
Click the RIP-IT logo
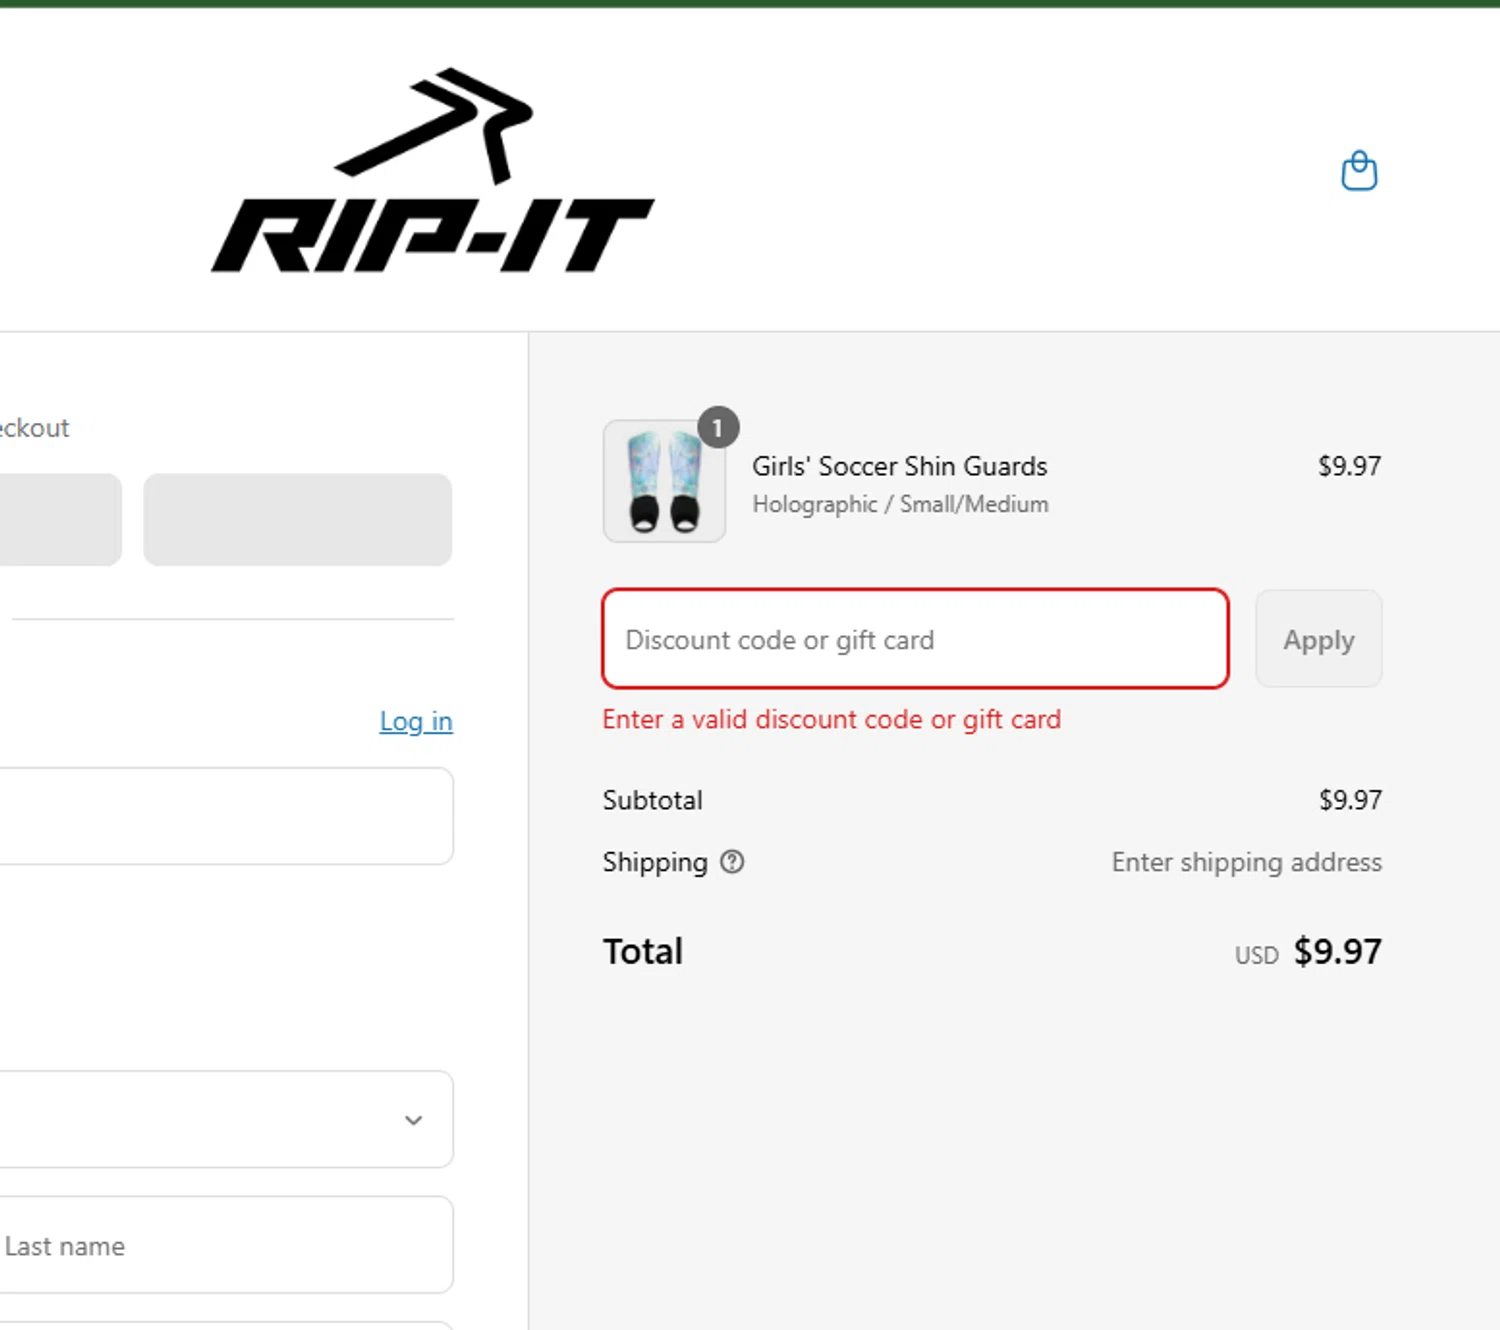[x=432, y=171]
